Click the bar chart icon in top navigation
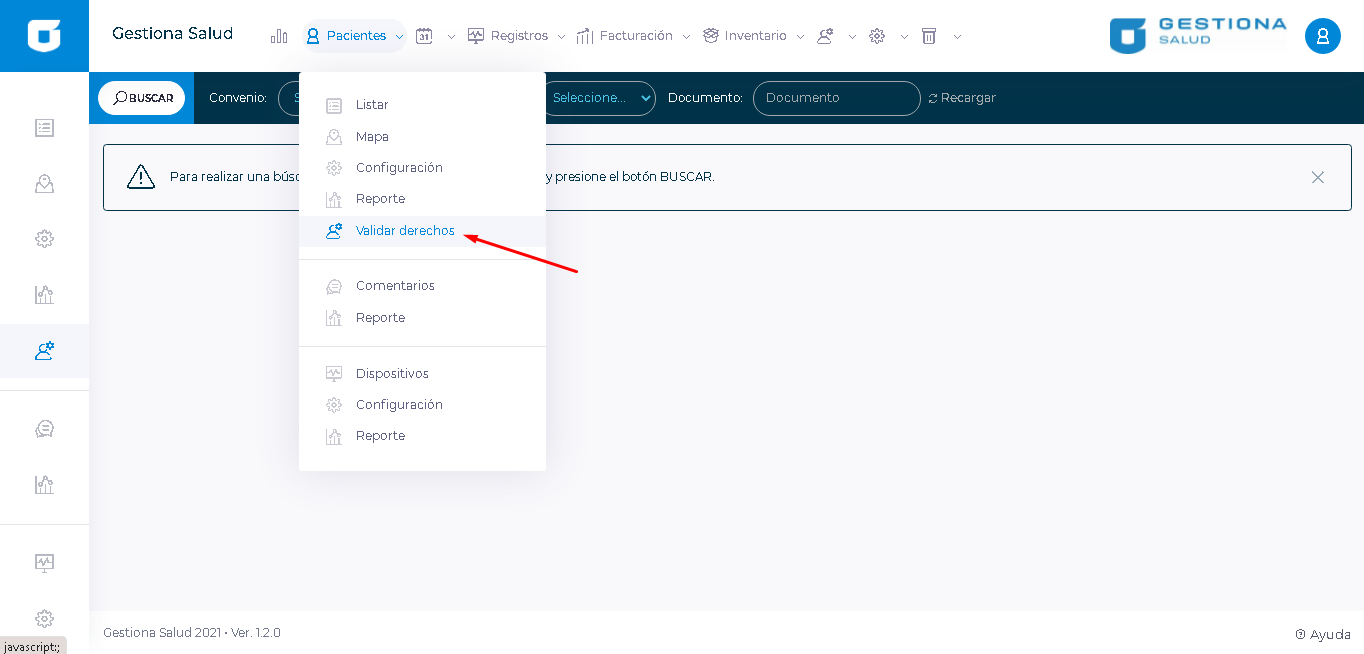Image resolution: width=1364 pixels, height=654 pixels. tap(279, 36)
